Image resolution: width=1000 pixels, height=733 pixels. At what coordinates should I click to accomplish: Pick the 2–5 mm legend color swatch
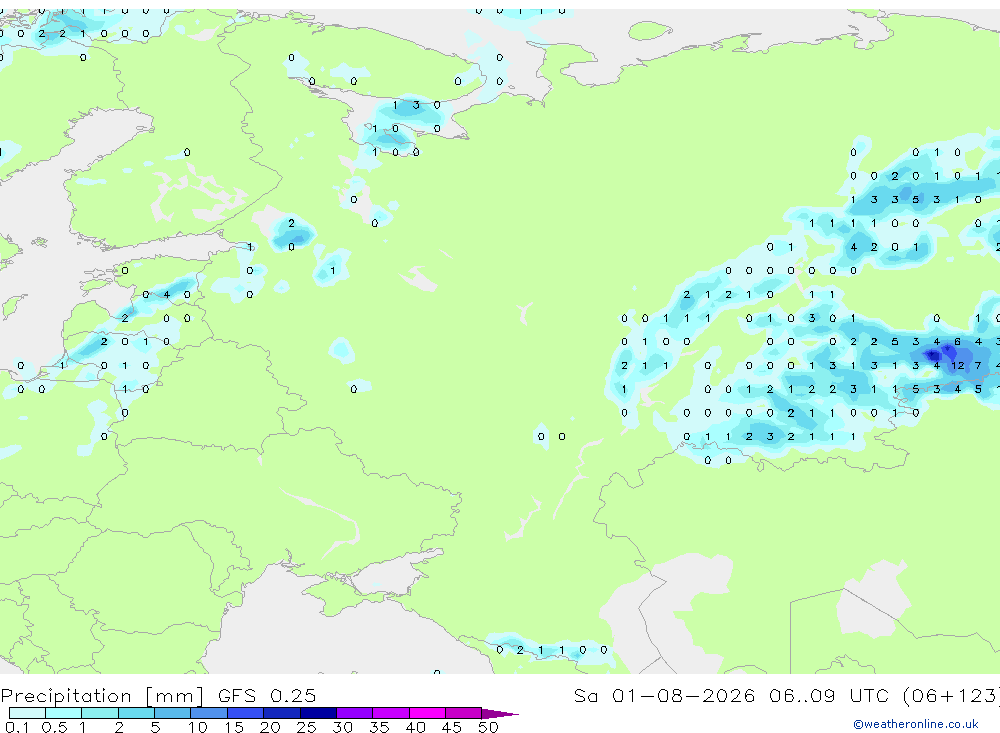tap(136, 713)
